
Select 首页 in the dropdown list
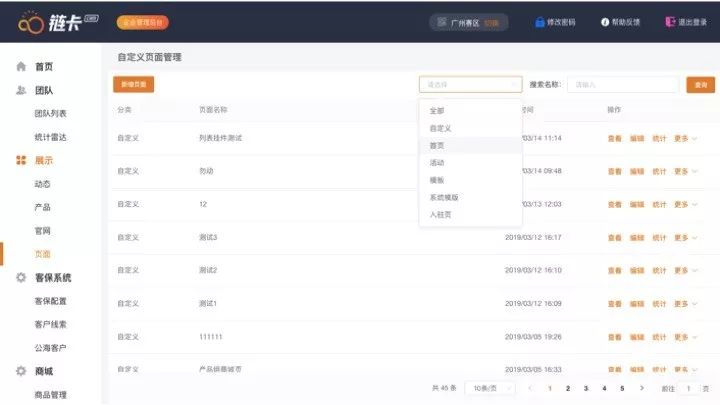coord(437,145)
